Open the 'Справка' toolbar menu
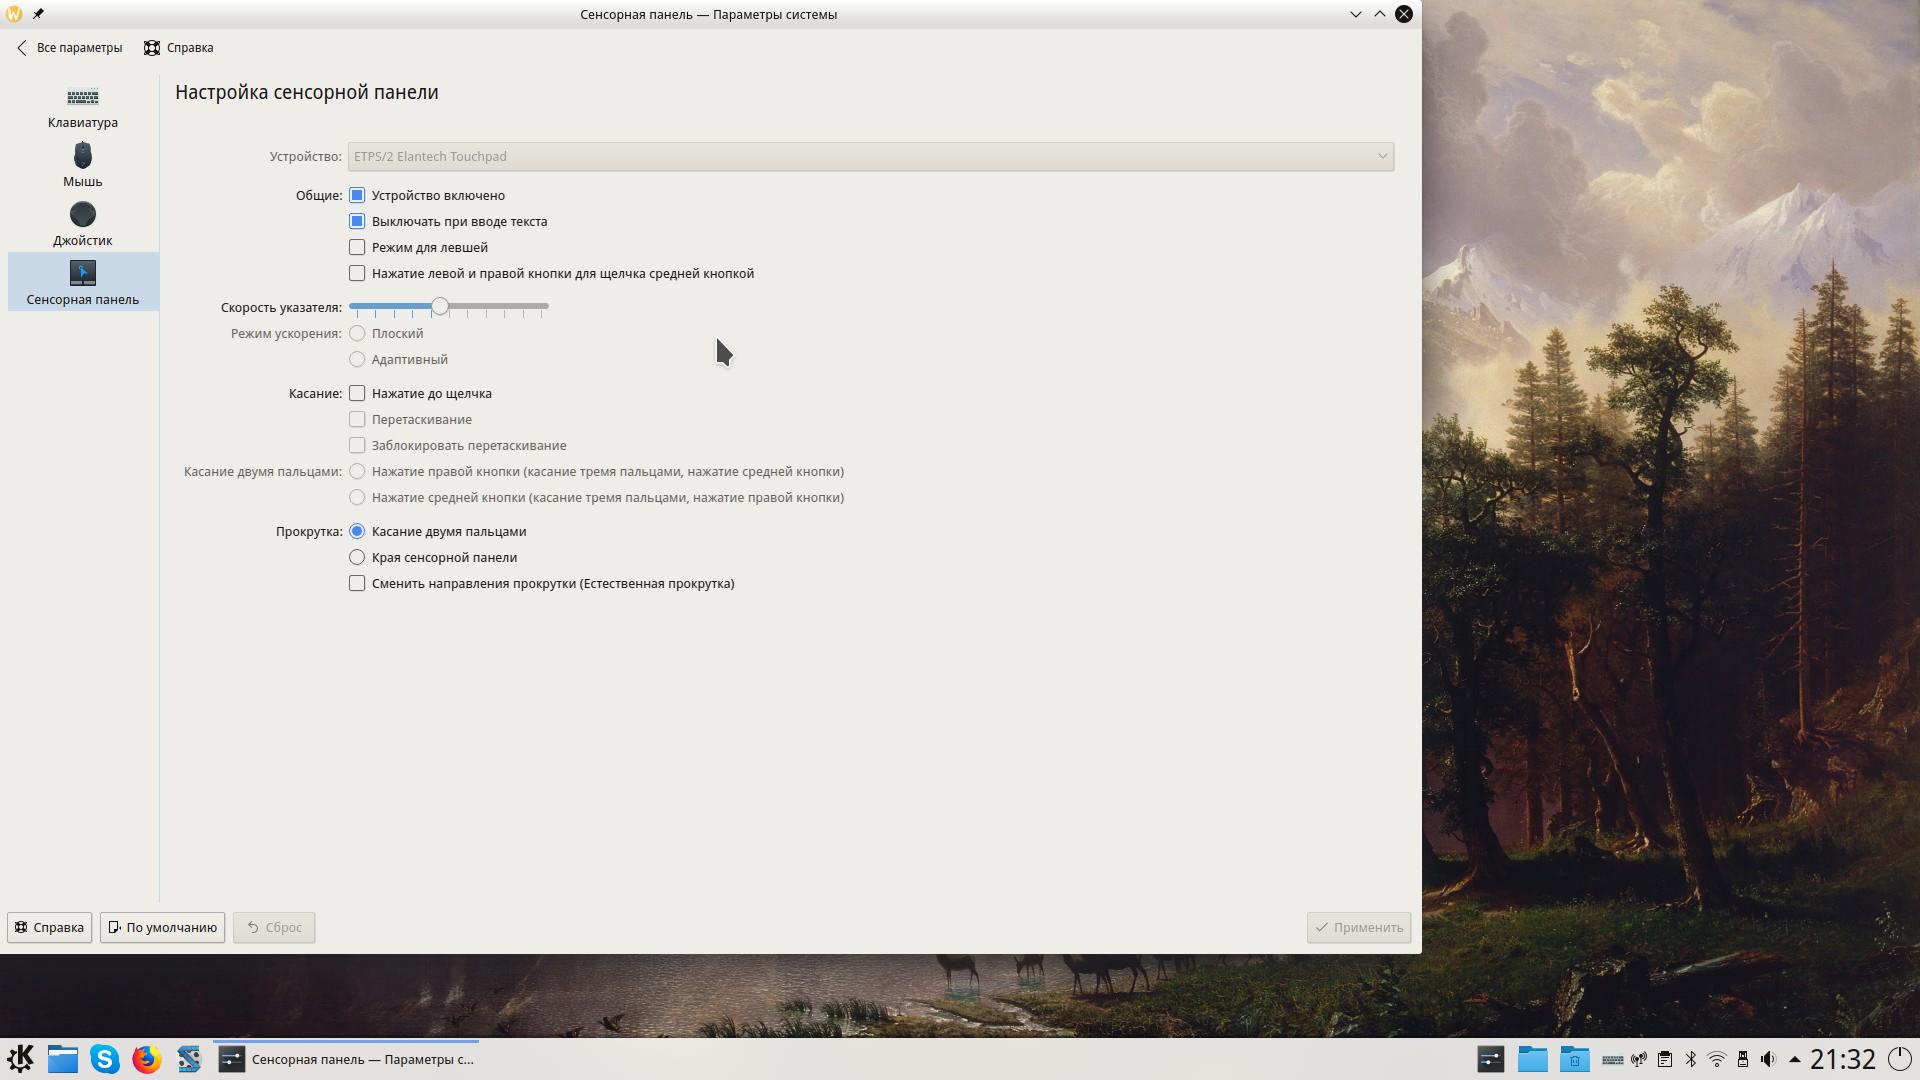 [179, 47]
